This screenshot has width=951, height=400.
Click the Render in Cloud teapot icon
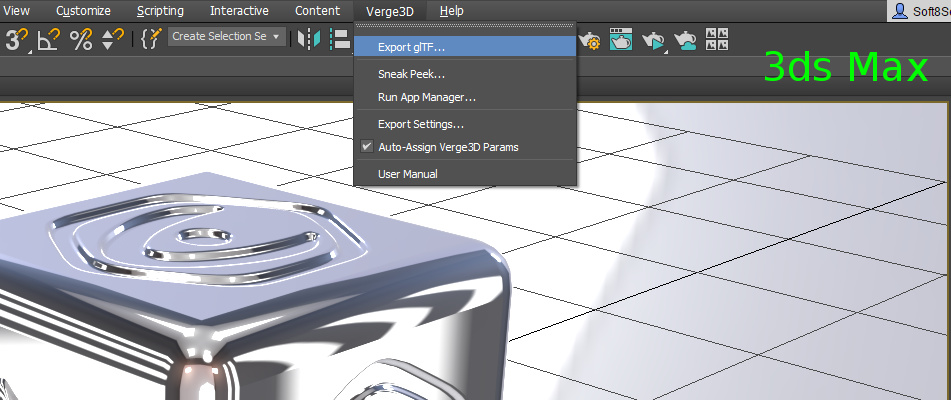[685, 40]
